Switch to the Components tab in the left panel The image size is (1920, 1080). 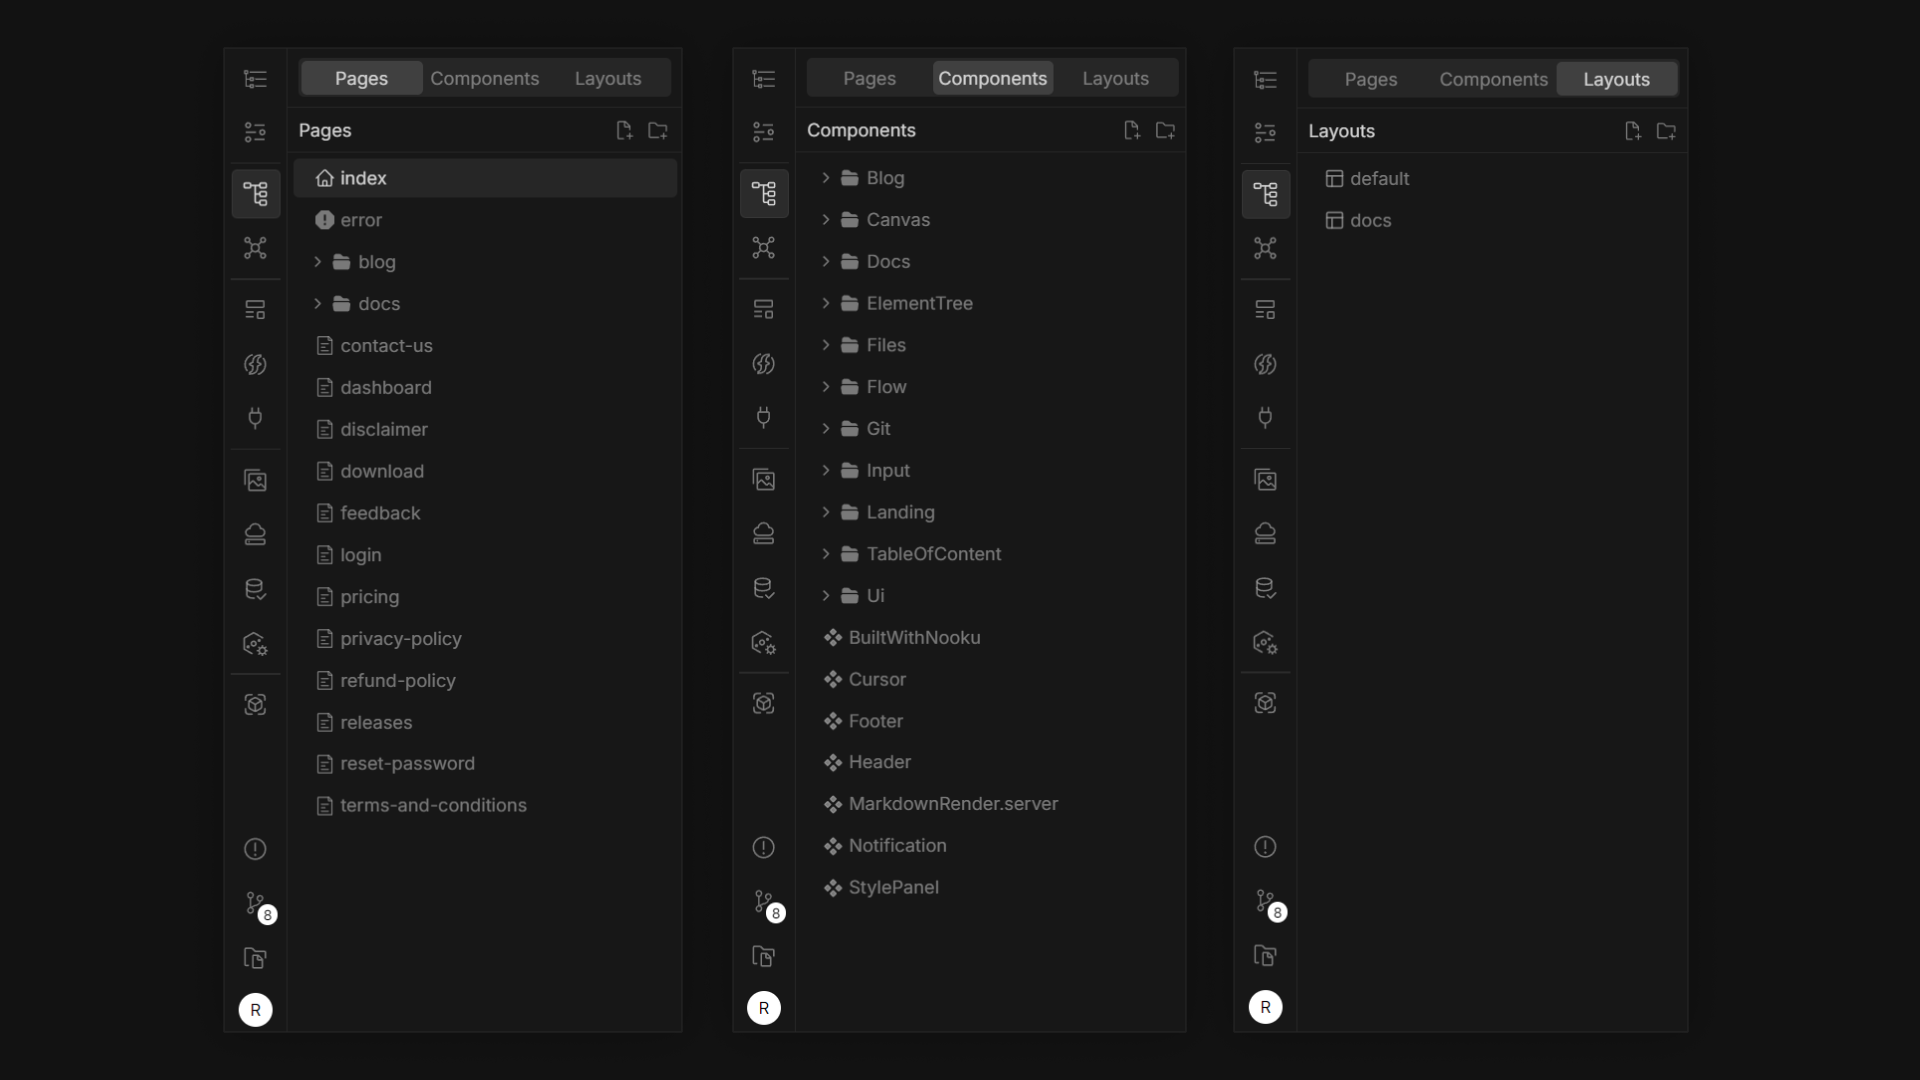click(484, 77)
